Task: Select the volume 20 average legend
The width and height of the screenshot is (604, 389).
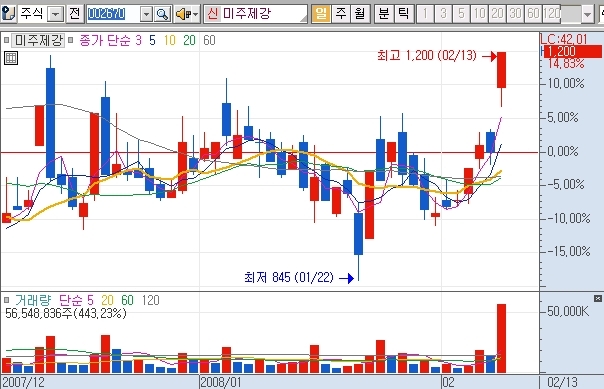Action: [x=107, y=300]
